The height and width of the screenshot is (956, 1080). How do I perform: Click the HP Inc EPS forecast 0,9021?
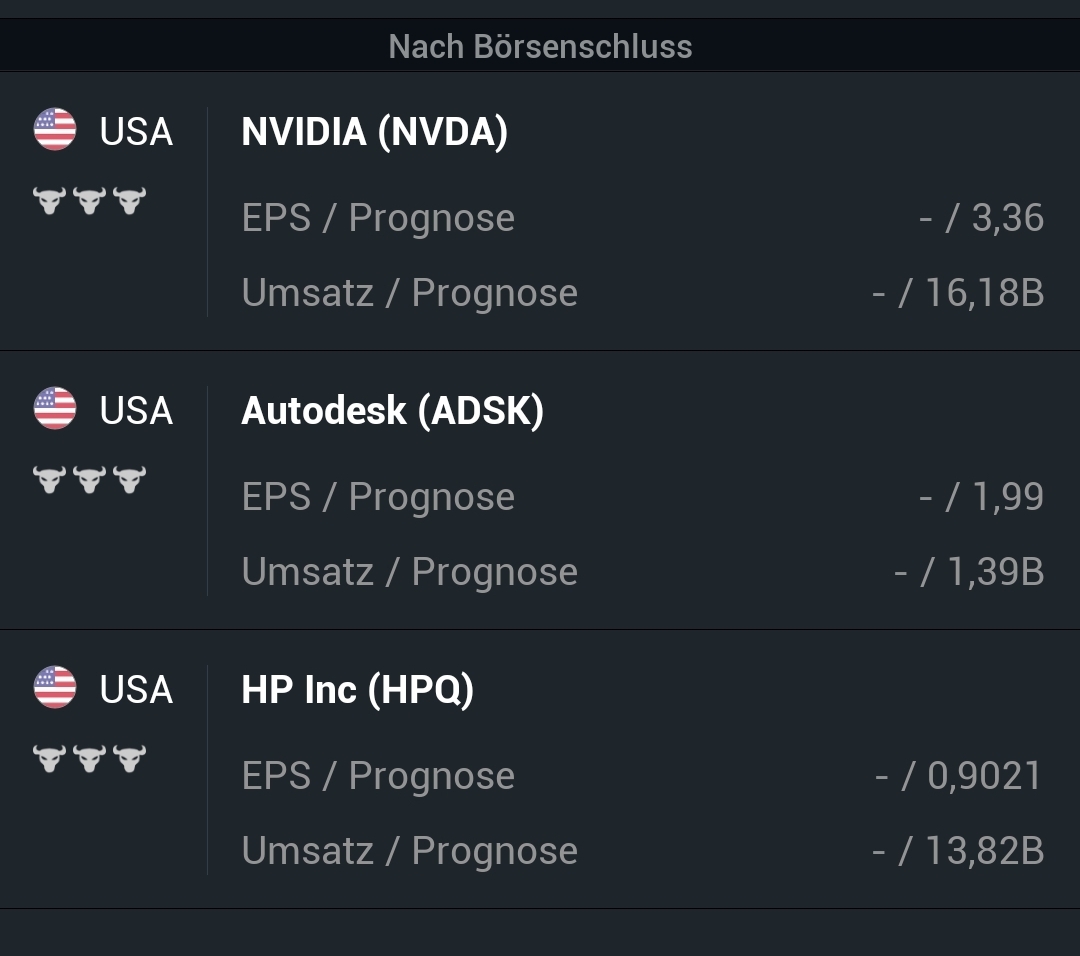coord(984,776)
